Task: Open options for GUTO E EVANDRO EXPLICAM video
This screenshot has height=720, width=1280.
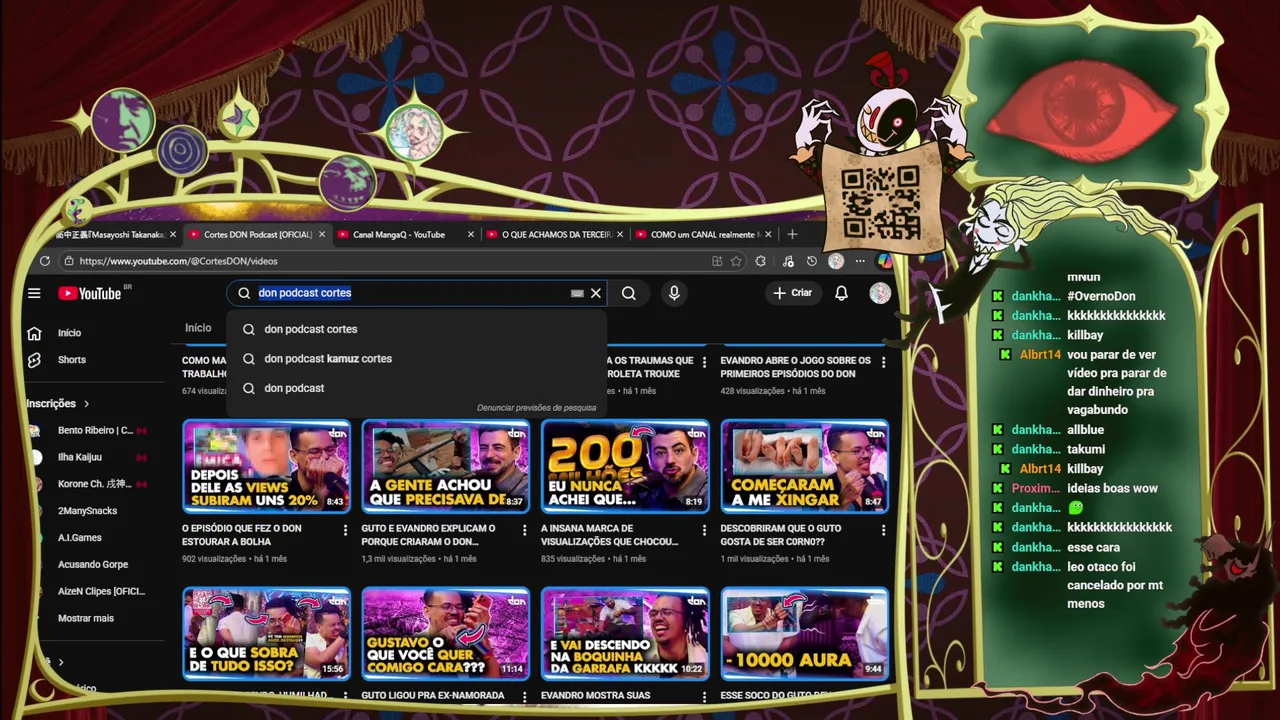Action: click(525, 530)
